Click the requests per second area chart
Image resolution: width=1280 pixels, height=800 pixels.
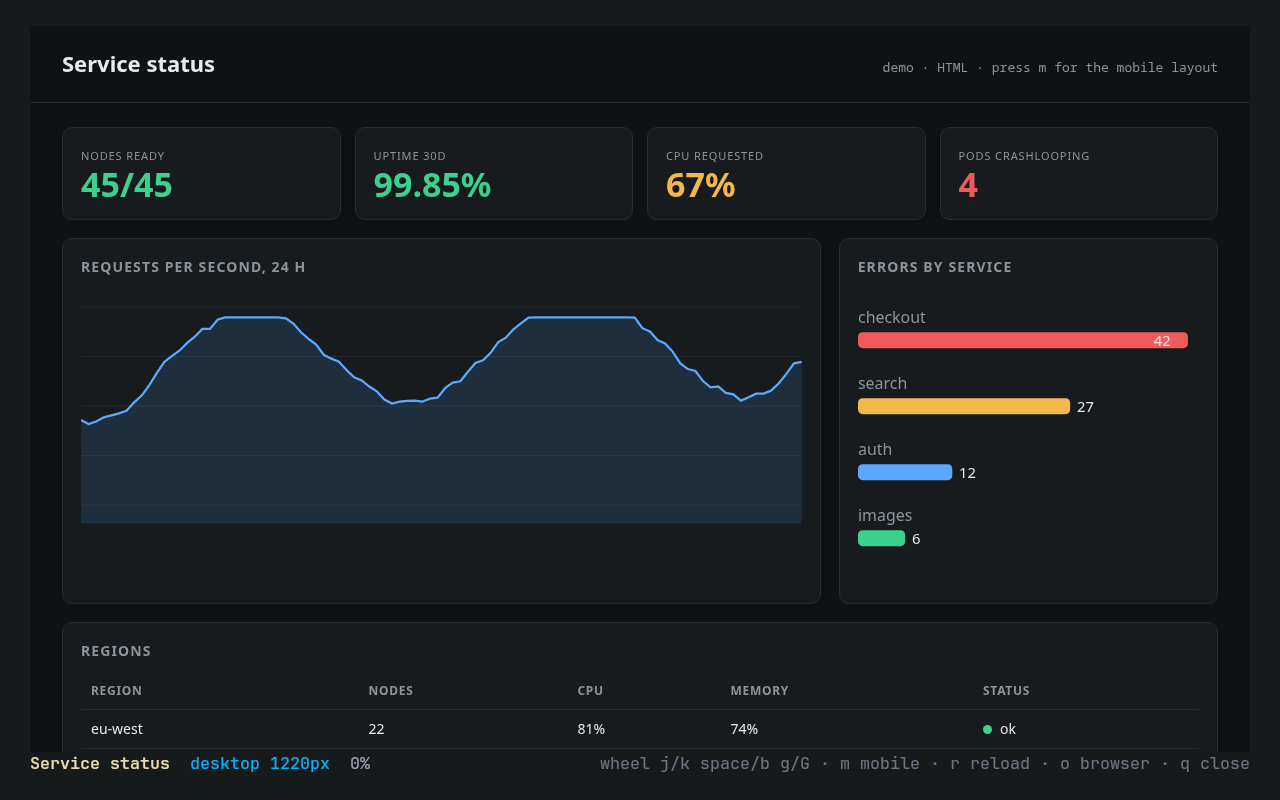pos(441,415)
